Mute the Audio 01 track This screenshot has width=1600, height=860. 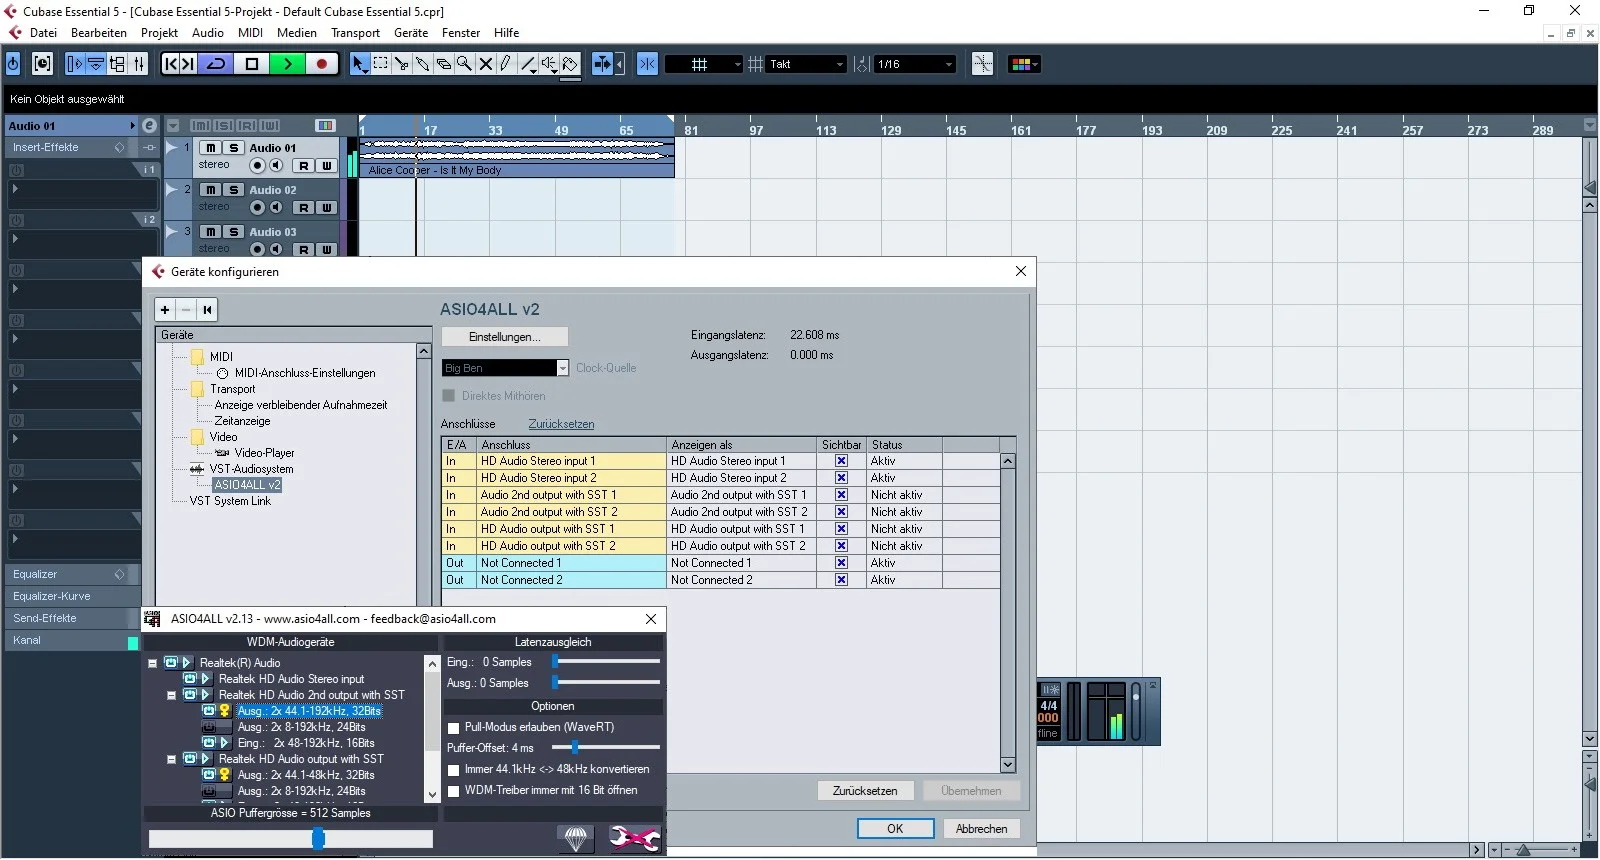[x=210, y=148]
